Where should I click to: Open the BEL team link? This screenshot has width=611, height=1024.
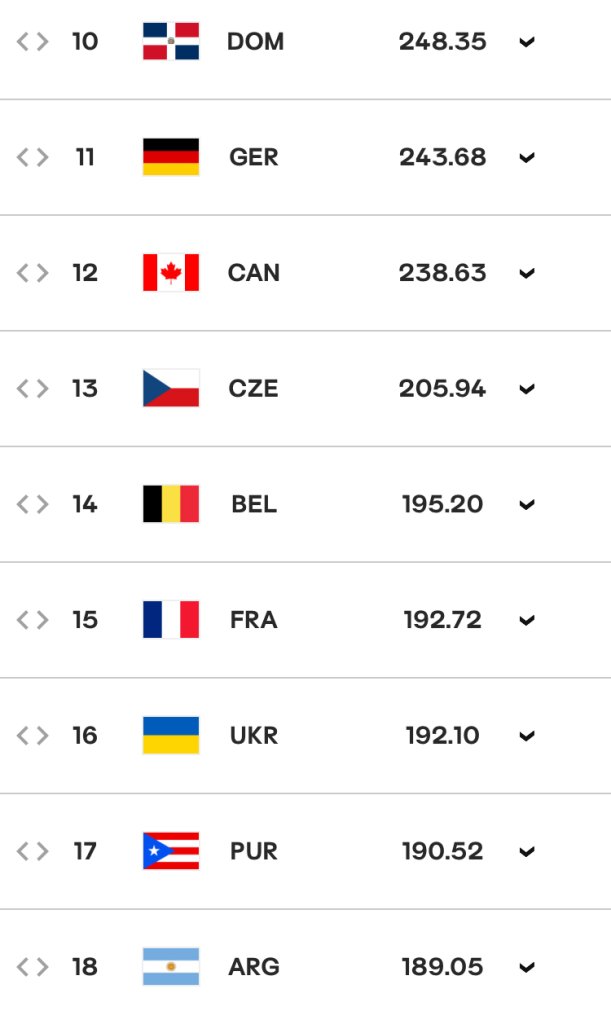pos(254,504)
